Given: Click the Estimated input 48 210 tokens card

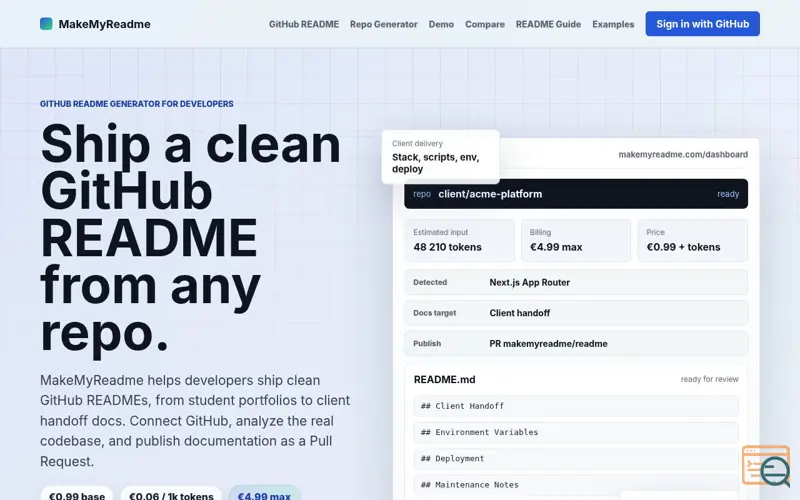Looking at the screenshot, I should coord(460,240).
